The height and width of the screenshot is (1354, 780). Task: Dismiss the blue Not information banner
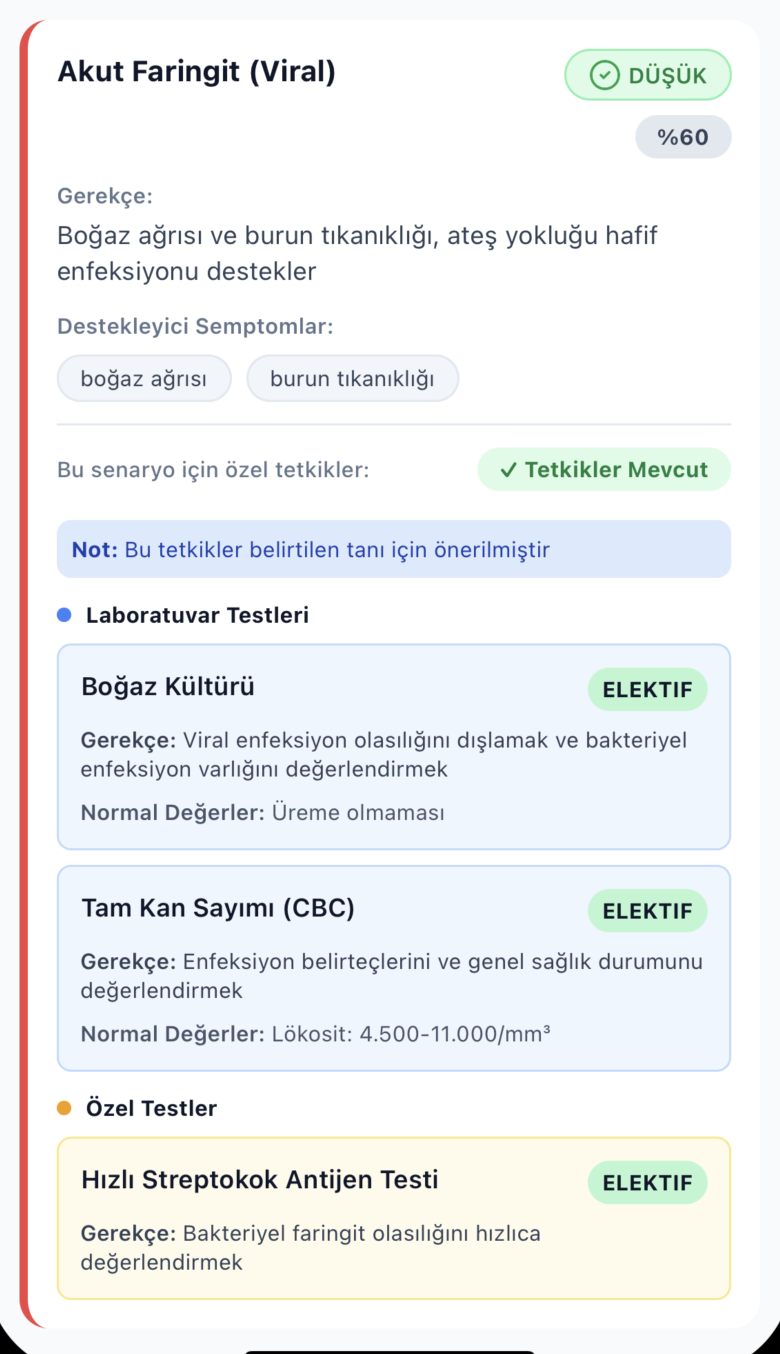394,549
